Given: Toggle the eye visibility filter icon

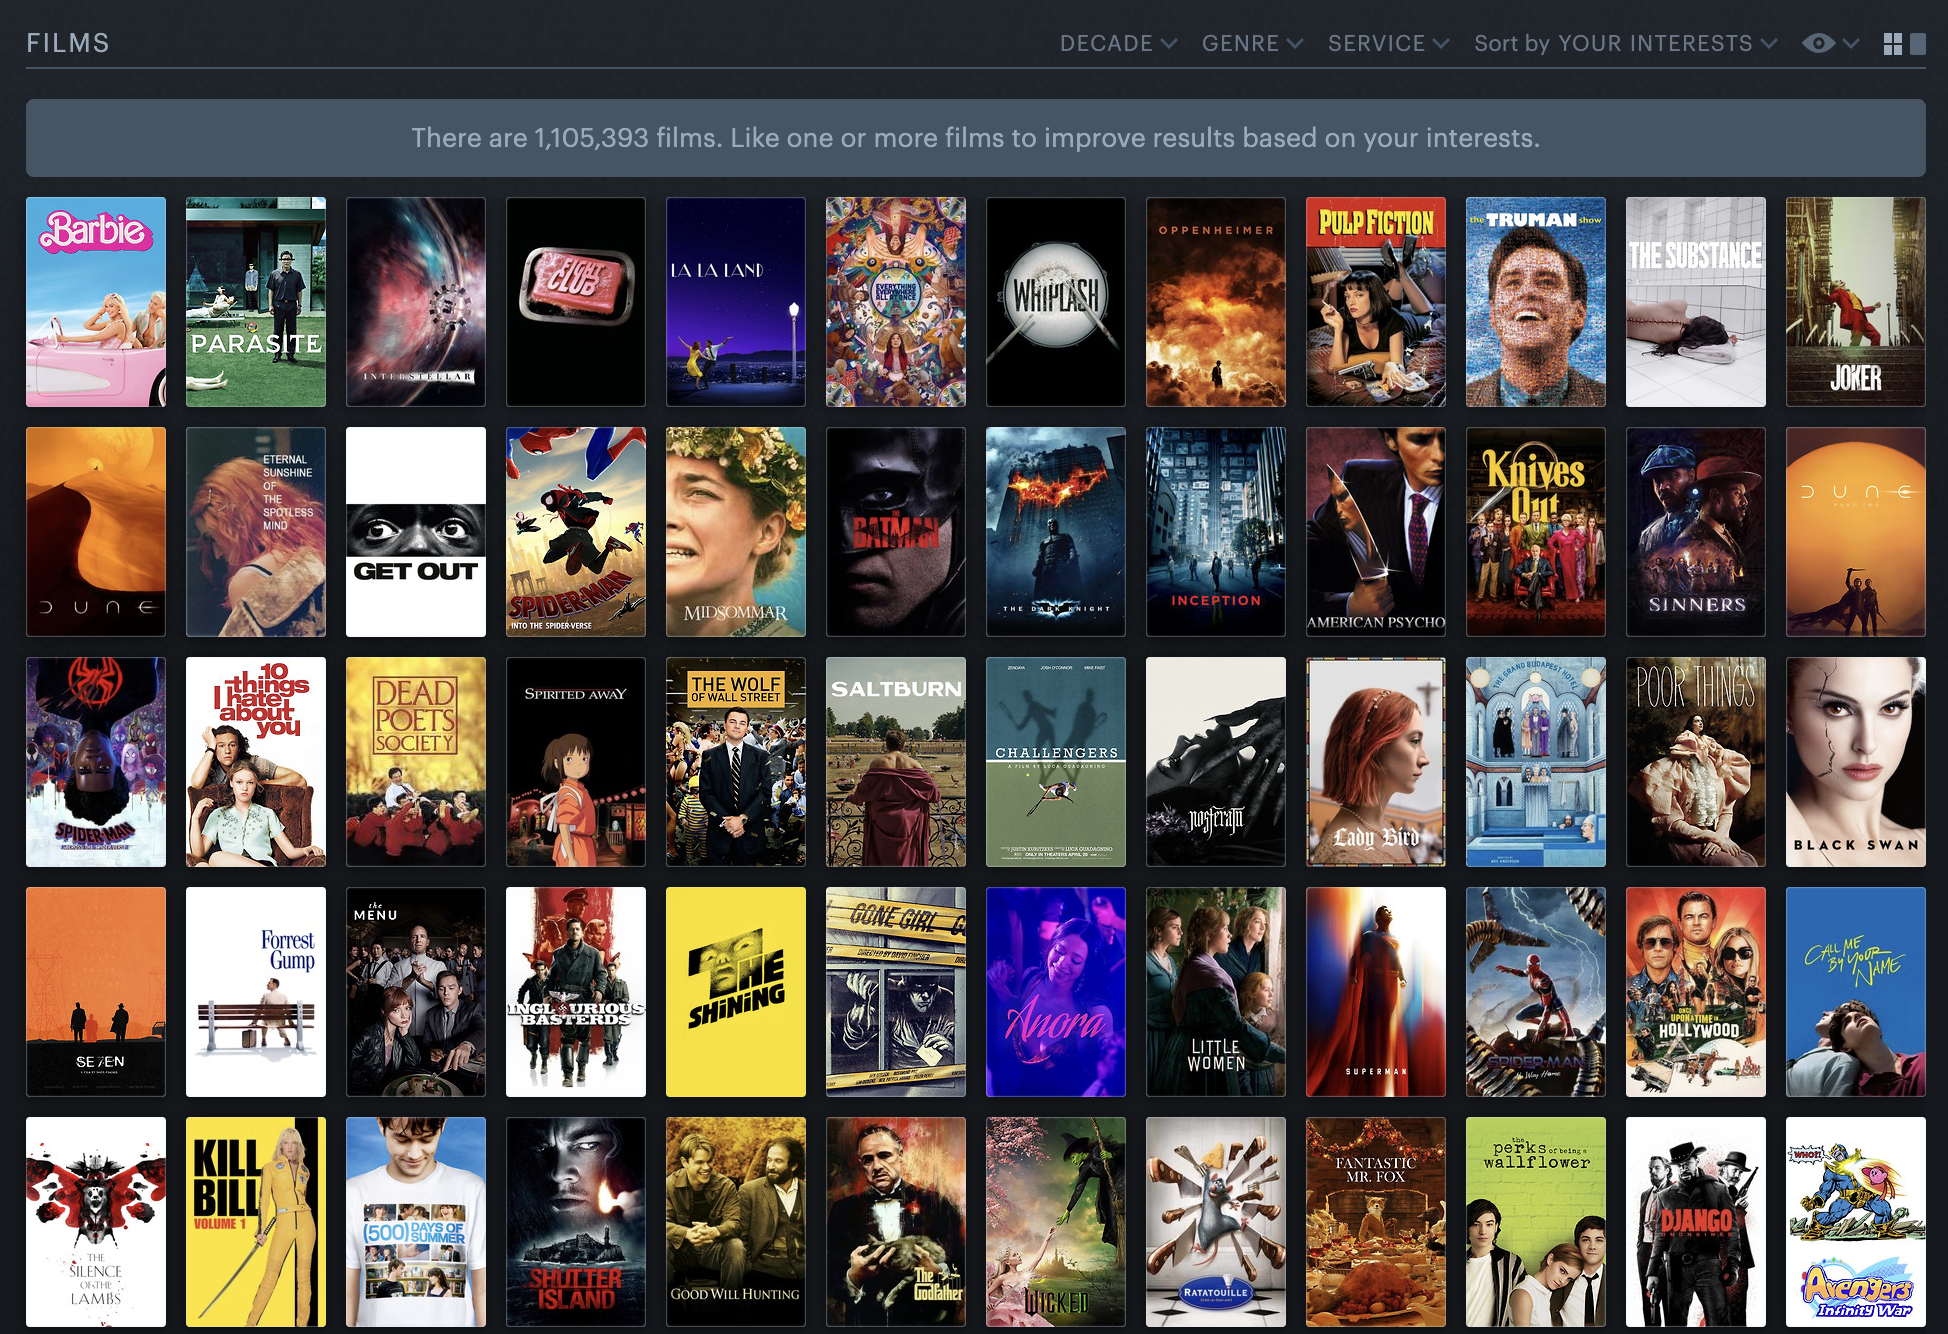Looking at the screenshot, I should point(1818,43).
